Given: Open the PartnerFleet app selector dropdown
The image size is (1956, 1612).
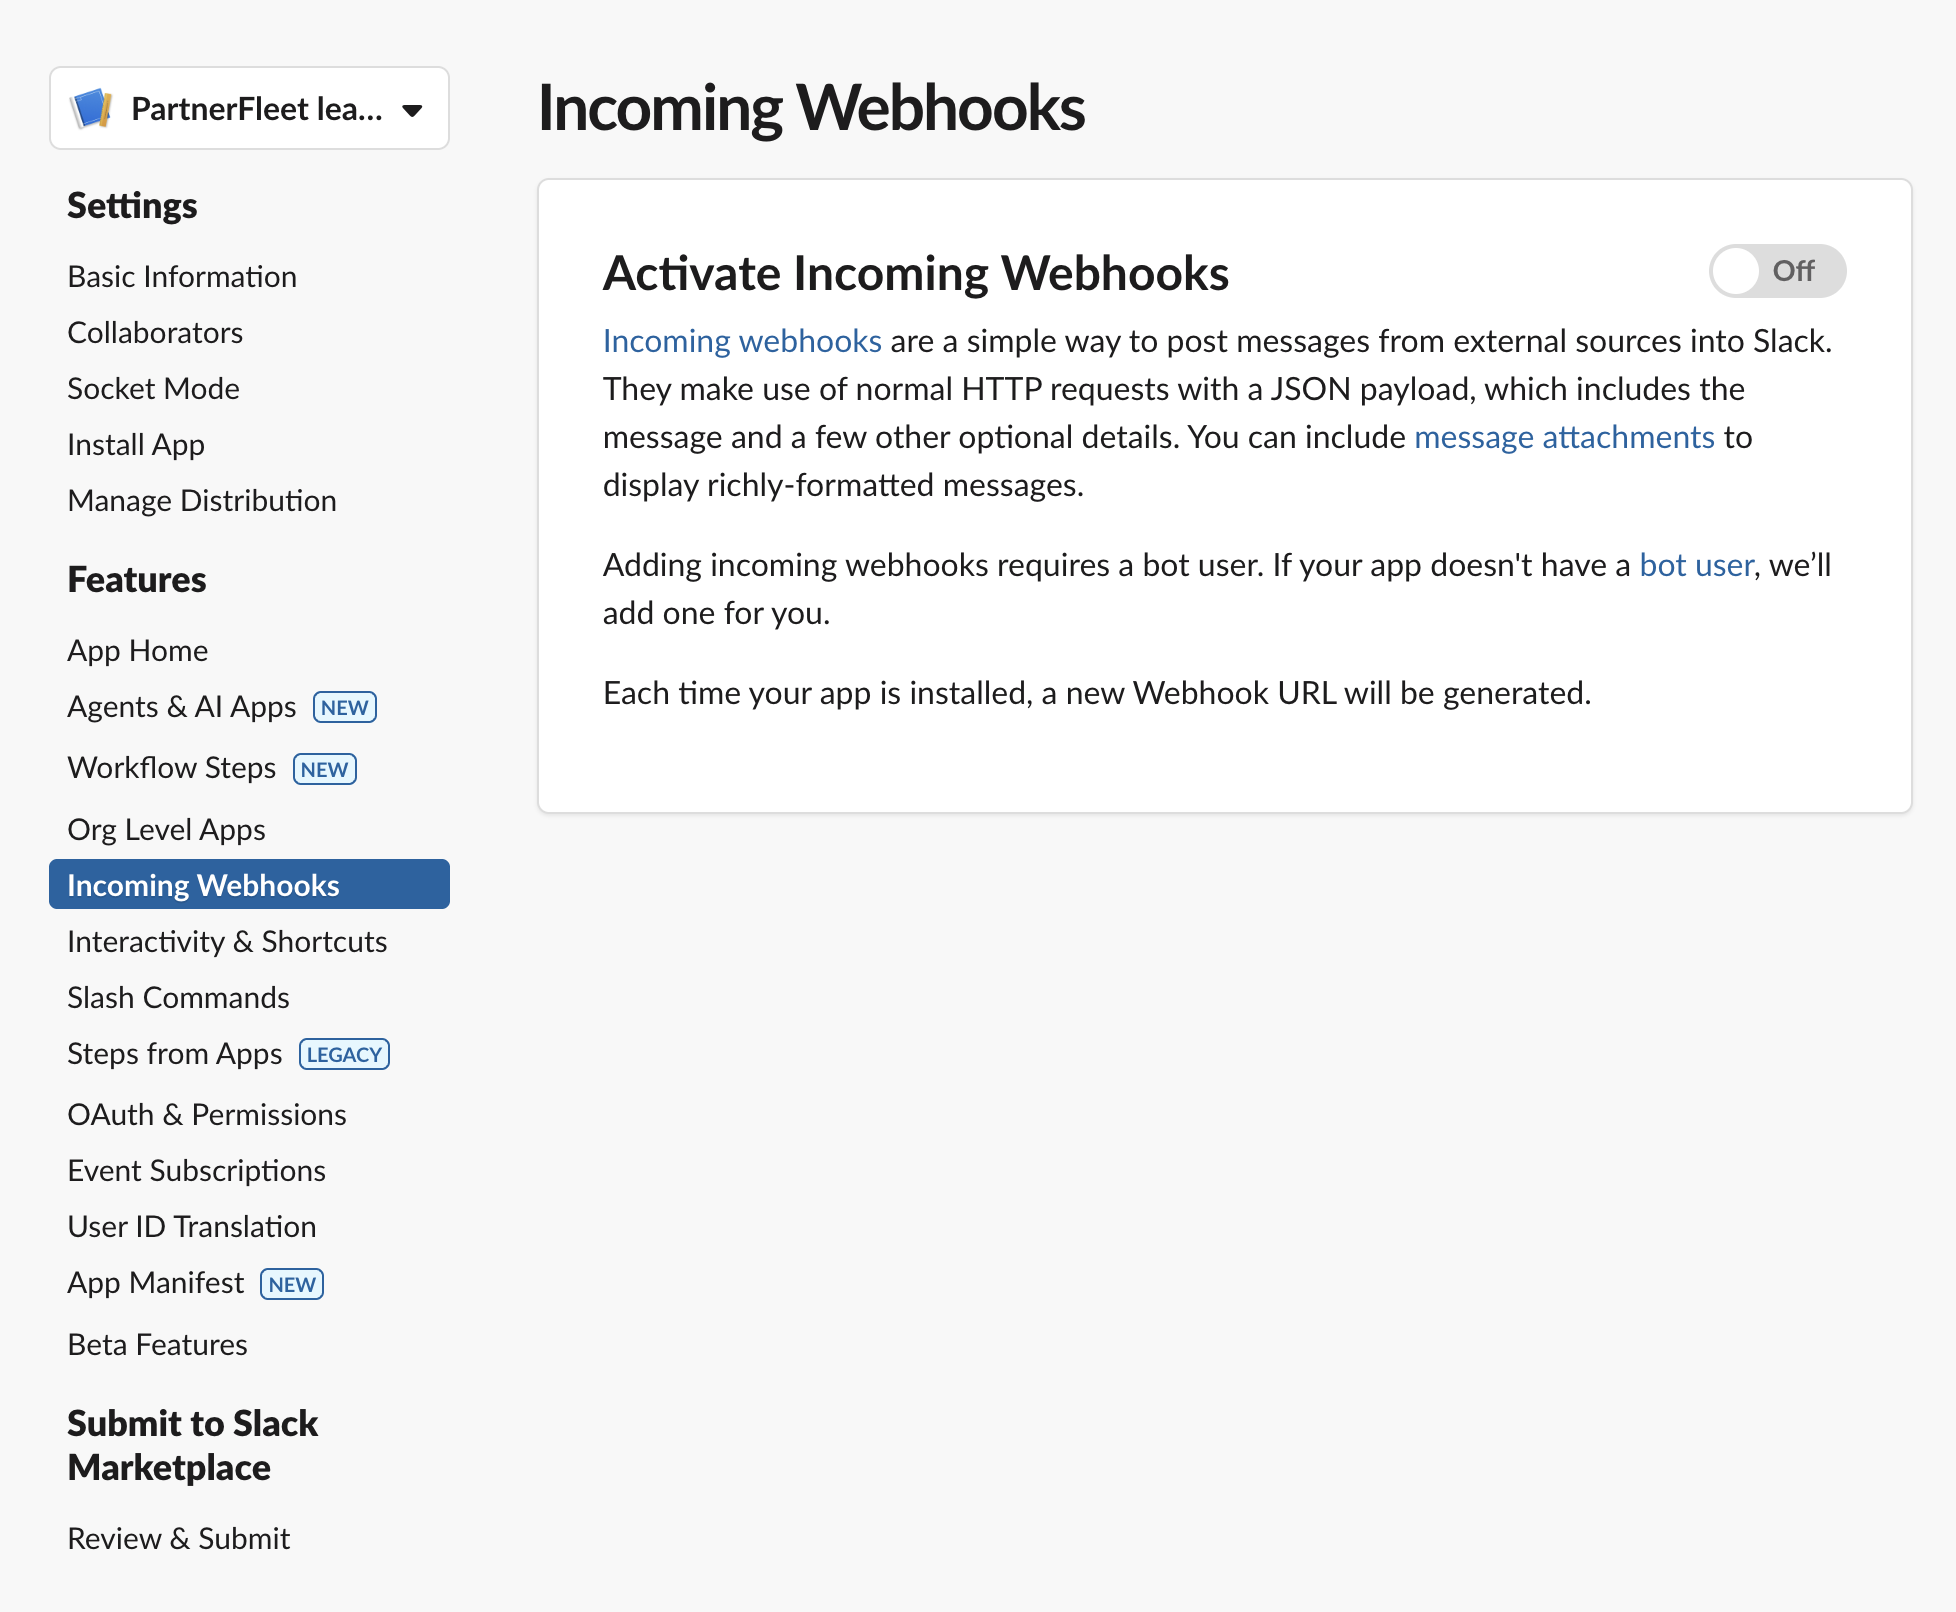Looking at the screenshot, I should (249, 108).
